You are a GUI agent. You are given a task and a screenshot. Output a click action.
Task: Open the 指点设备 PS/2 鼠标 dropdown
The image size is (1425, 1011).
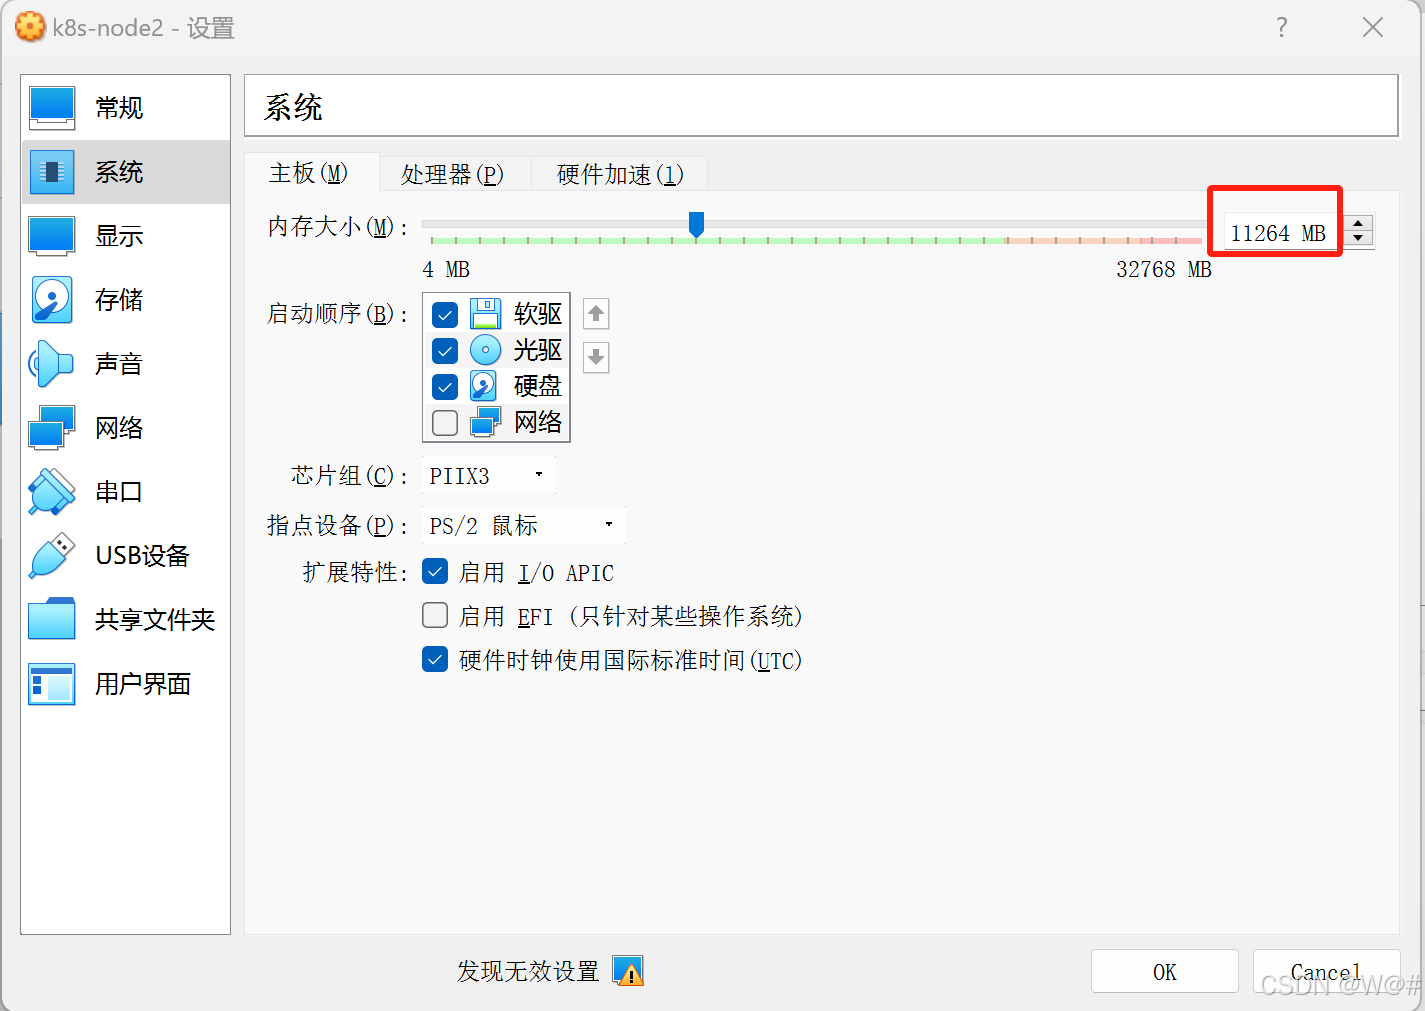coord(524,525)
